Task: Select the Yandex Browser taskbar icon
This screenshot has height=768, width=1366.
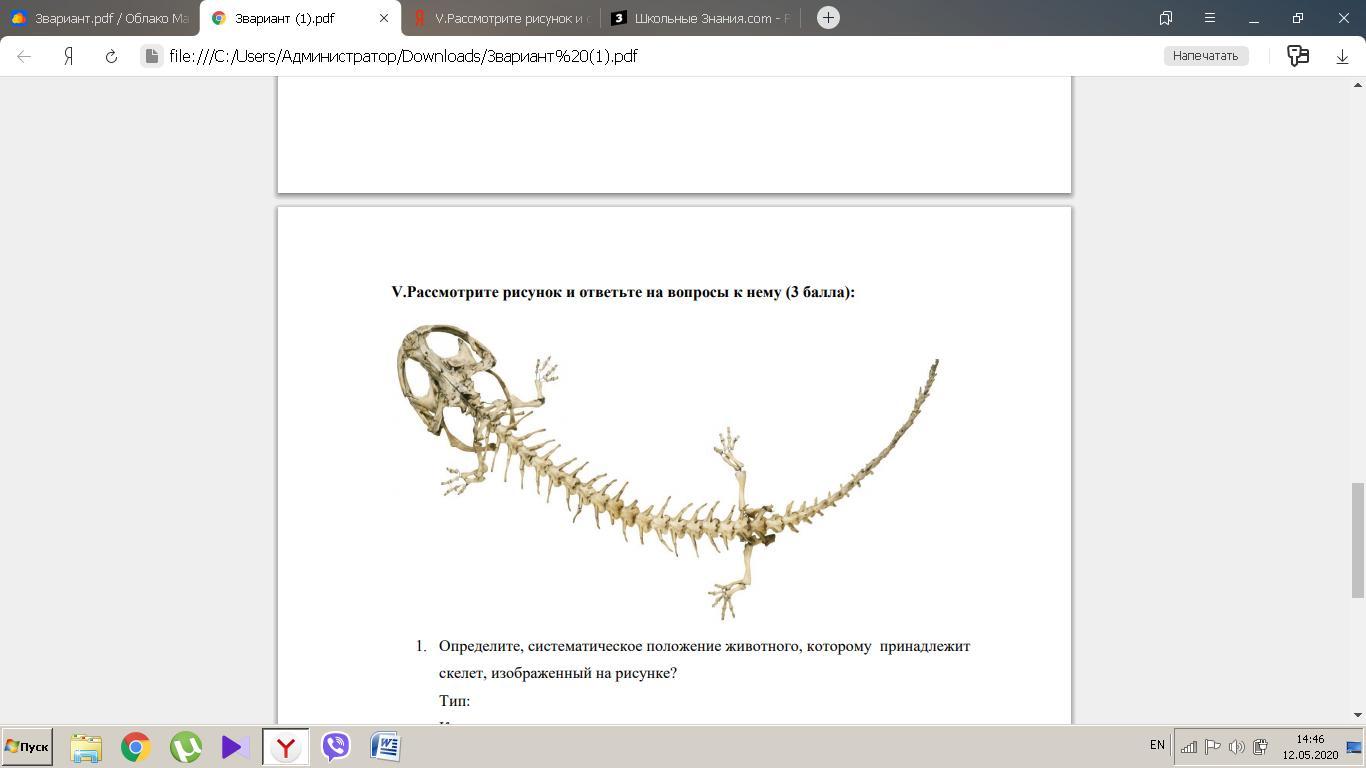Action: 286,747
